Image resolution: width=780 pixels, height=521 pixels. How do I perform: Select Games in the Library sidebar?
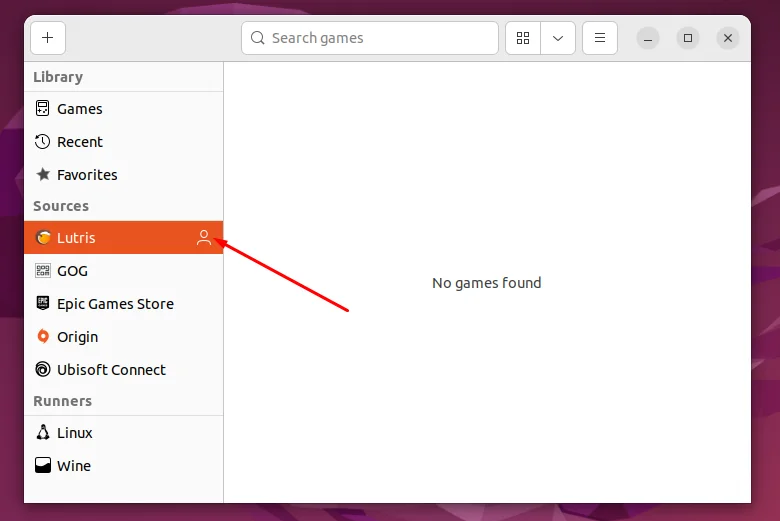(124, 108)
